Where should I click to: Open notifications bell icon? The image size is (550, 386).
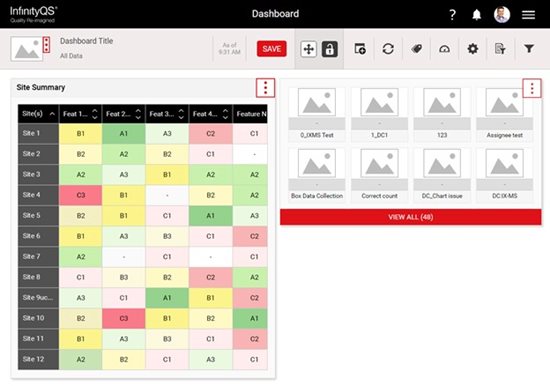click(476, 14)
